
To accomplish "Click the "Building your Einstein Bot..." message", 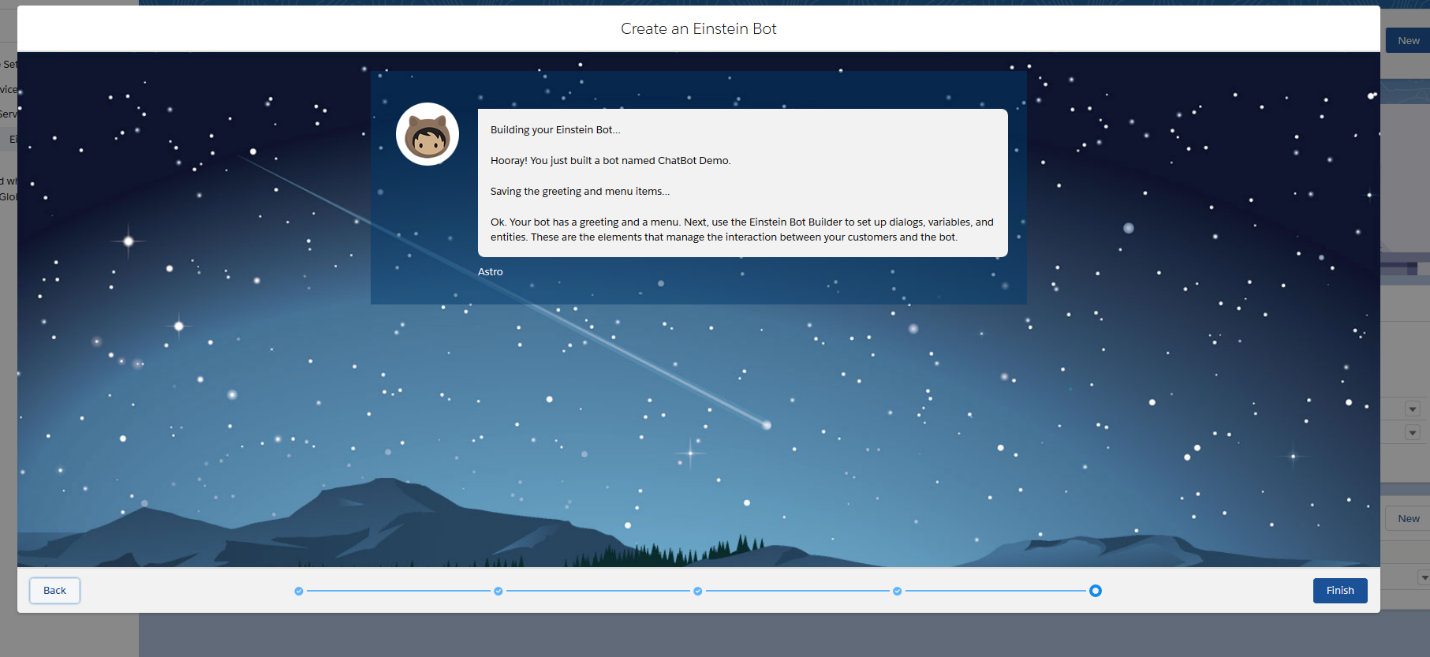I will tap(555, 130).
